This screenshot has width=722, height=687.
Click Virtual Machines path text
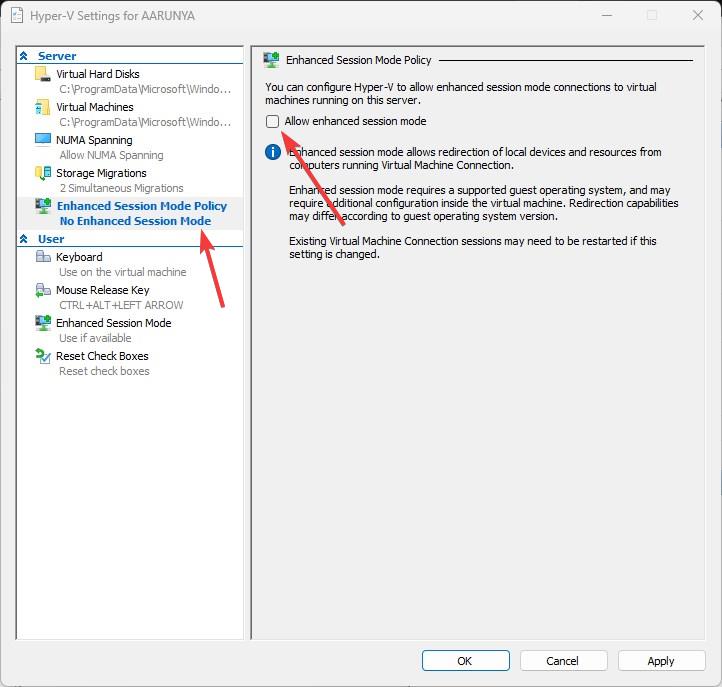(x=145, y=122)
